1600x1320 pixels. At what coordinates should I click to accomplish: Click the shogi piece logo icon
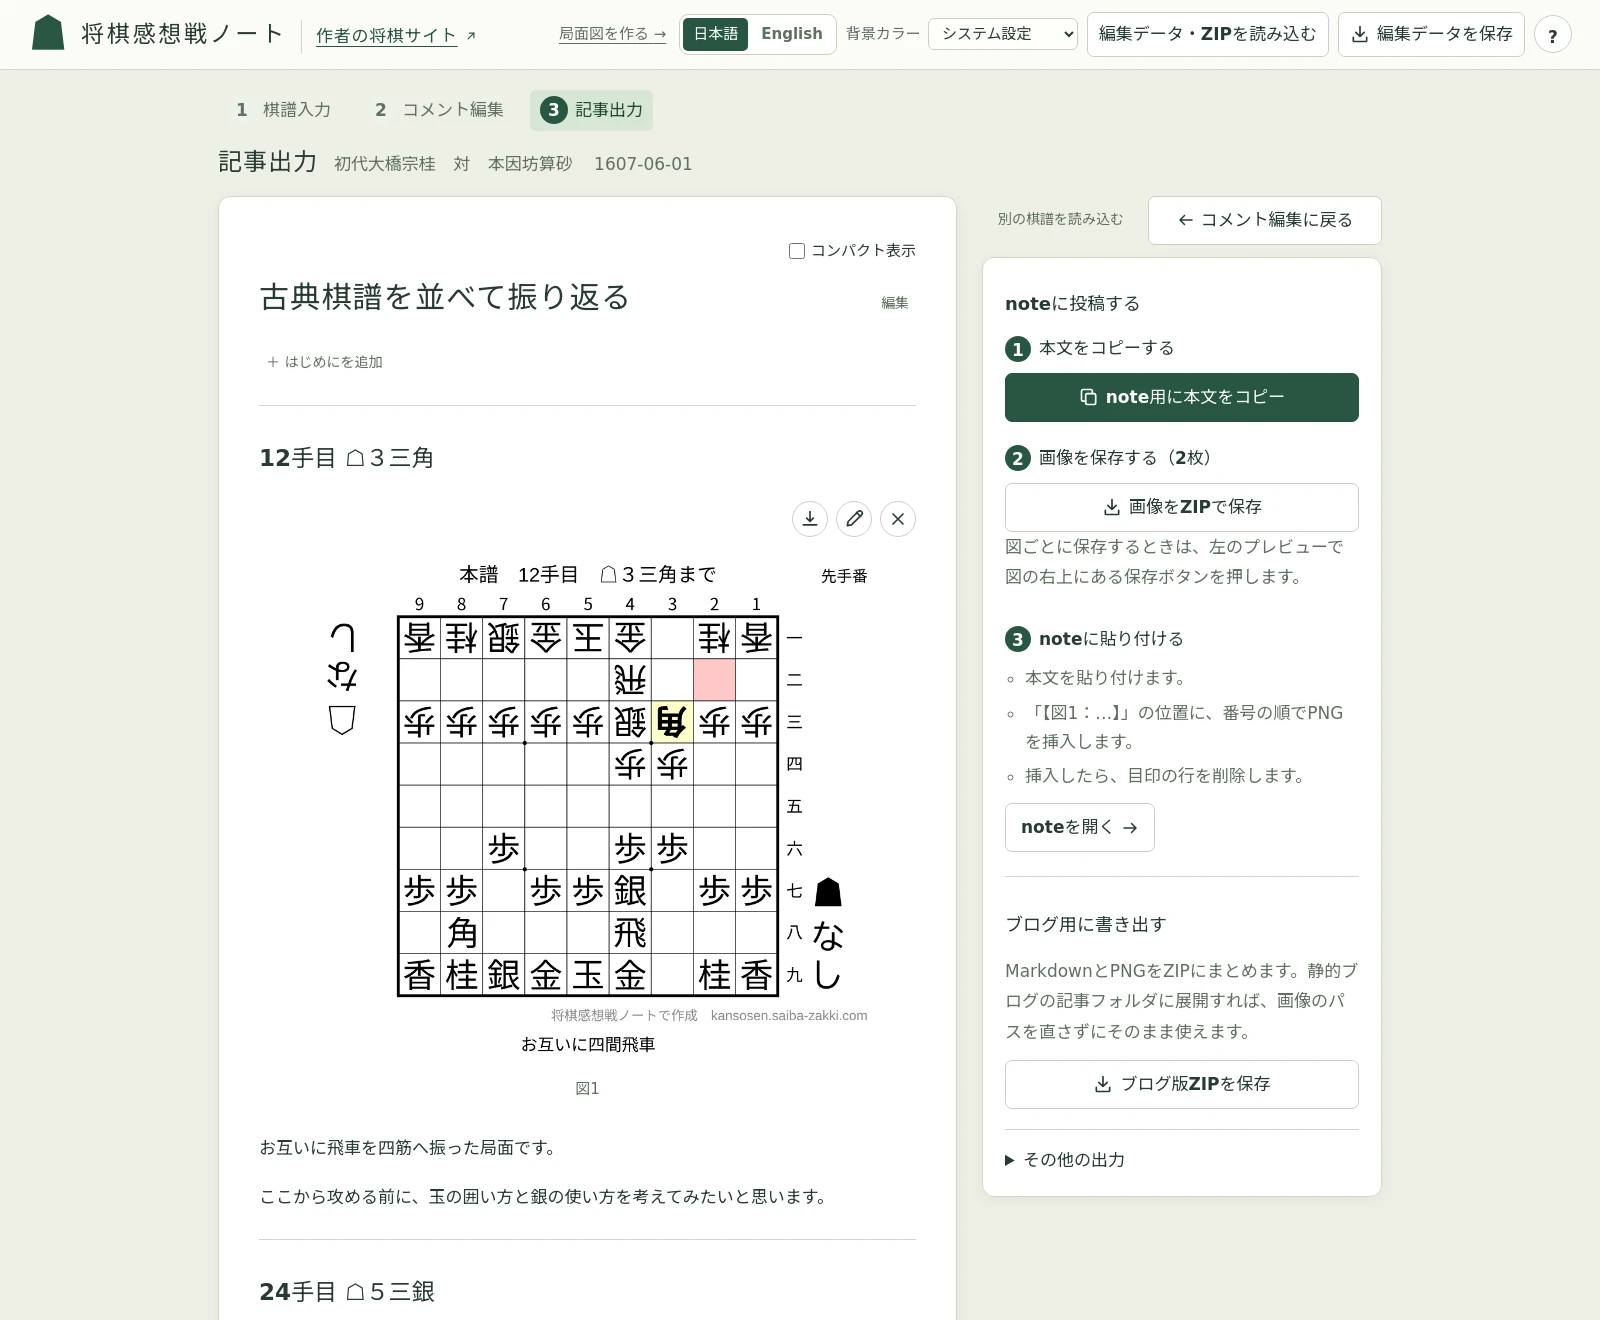[48, 33]
